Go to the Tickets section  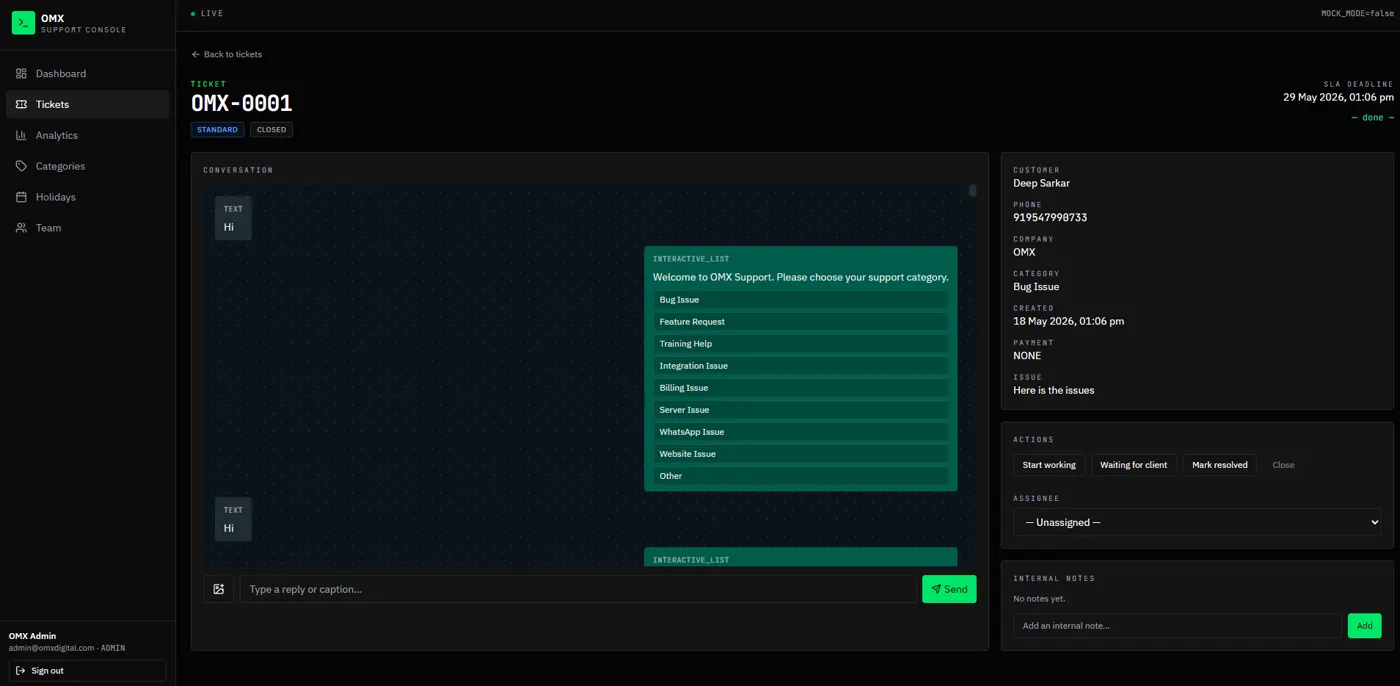point(87,105)
